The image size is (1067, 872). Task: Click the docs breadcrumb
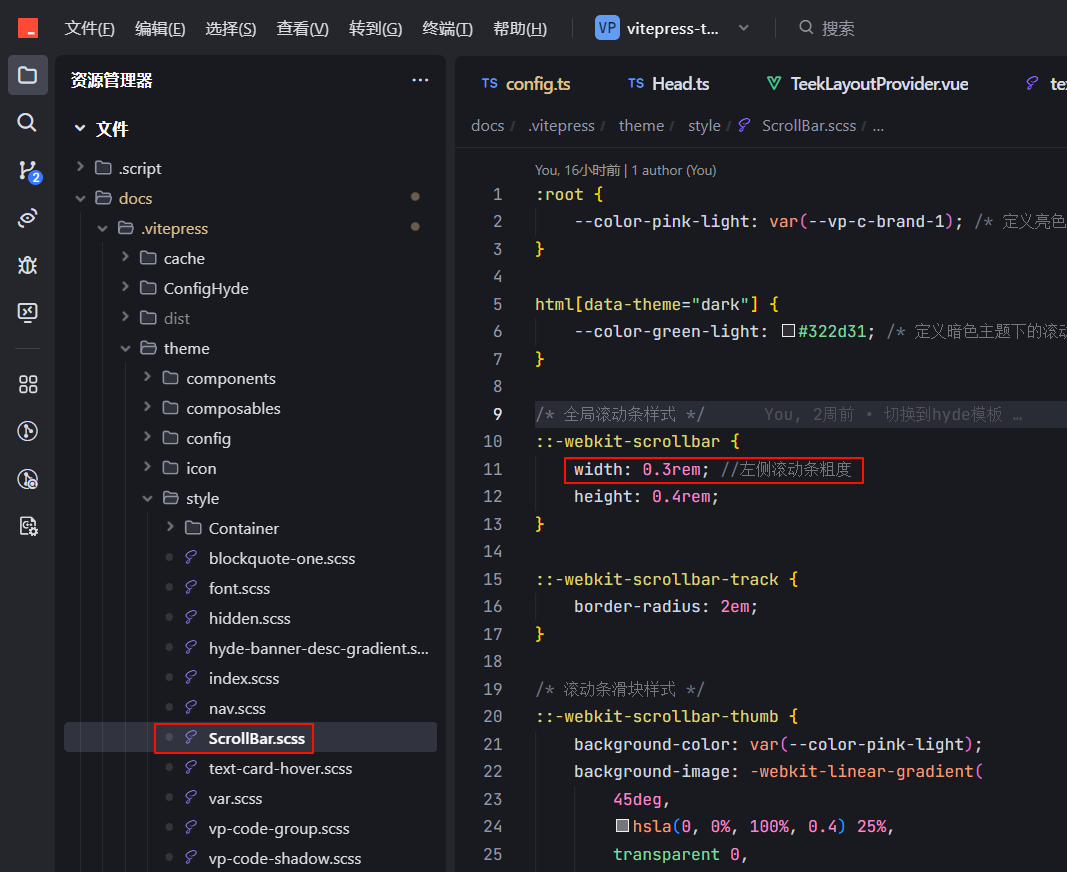[487, 125]
